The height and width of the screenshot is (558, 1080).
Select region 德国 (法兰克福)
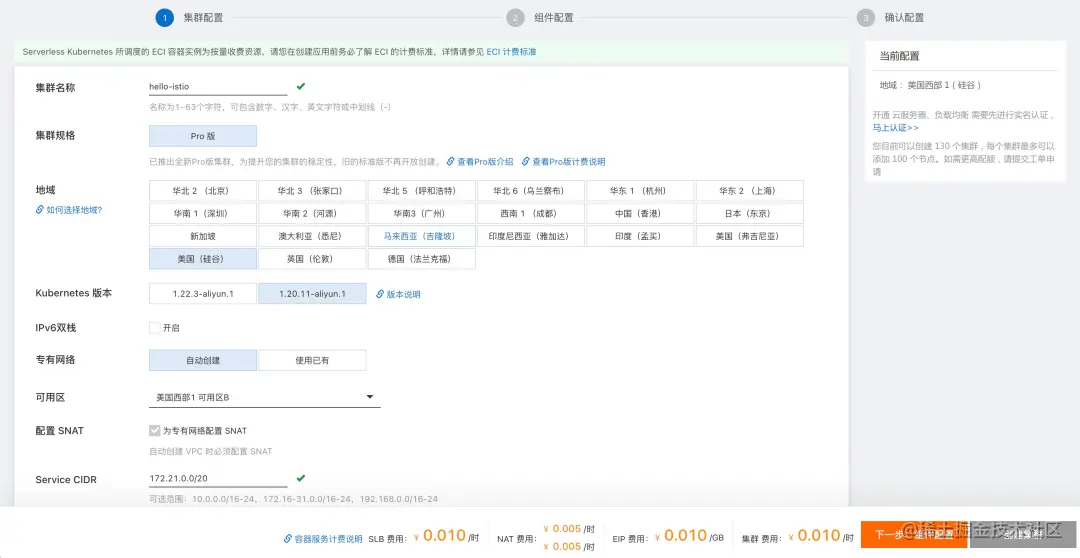click(422, 259)
